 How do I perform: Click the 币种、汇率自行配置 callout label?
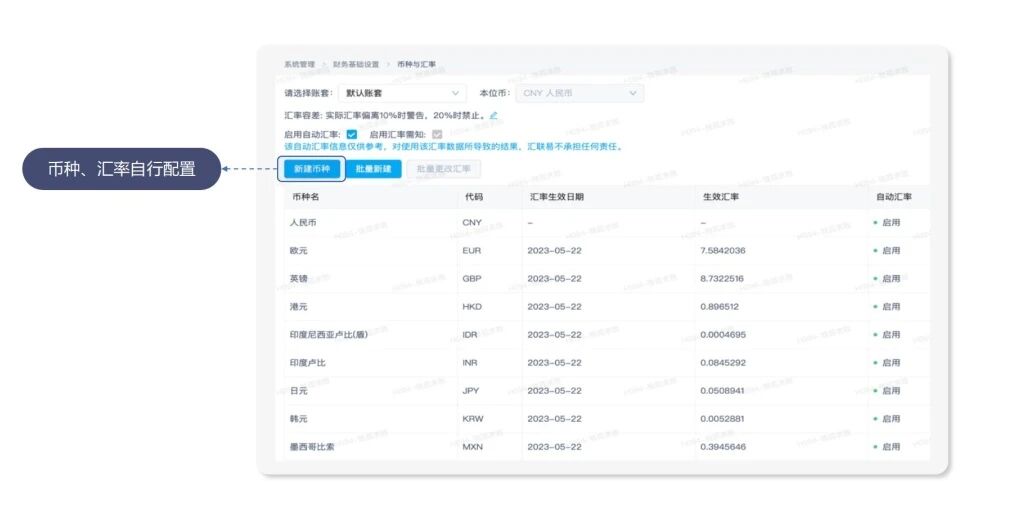click(x=121, y=169)
